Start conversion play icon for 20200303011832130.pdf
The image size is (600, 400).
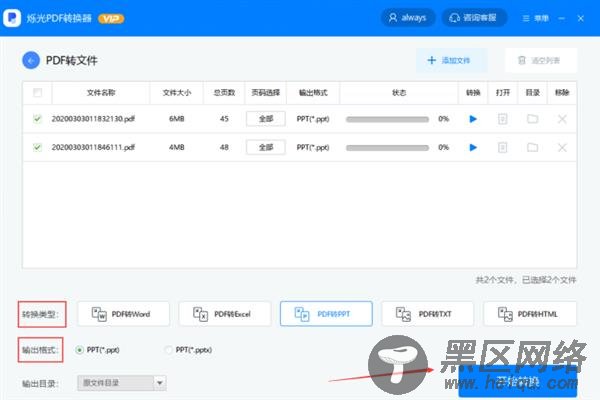click(473, 119)
